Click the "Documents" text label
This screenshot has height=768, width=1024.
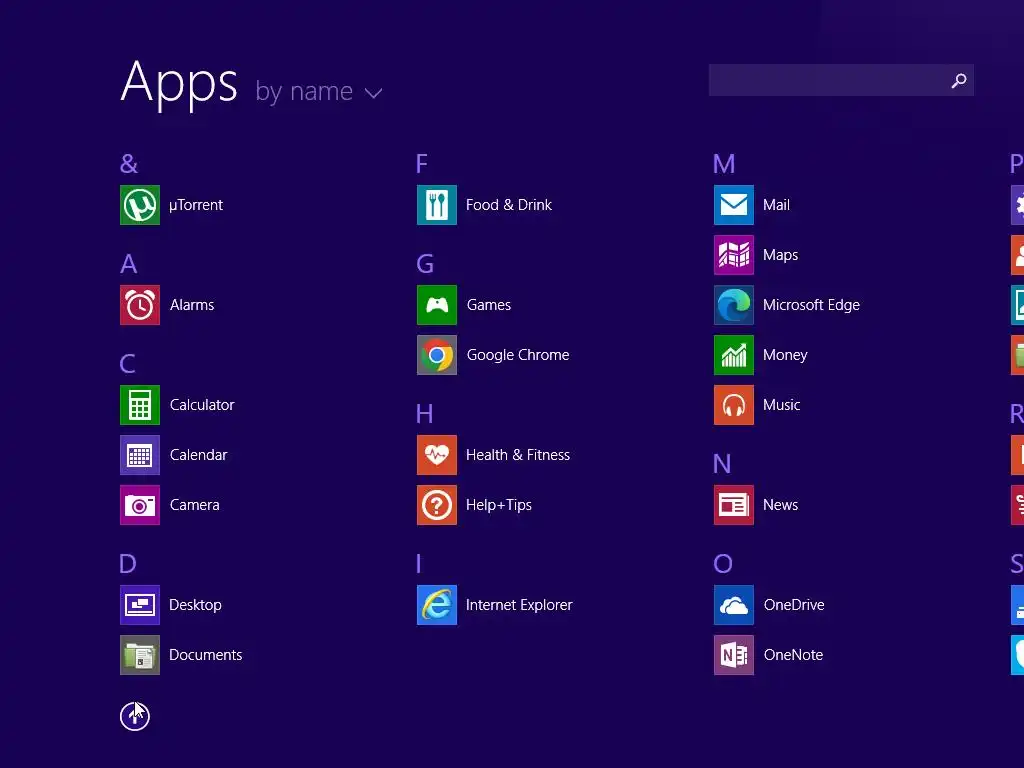[x=206, y=655]
